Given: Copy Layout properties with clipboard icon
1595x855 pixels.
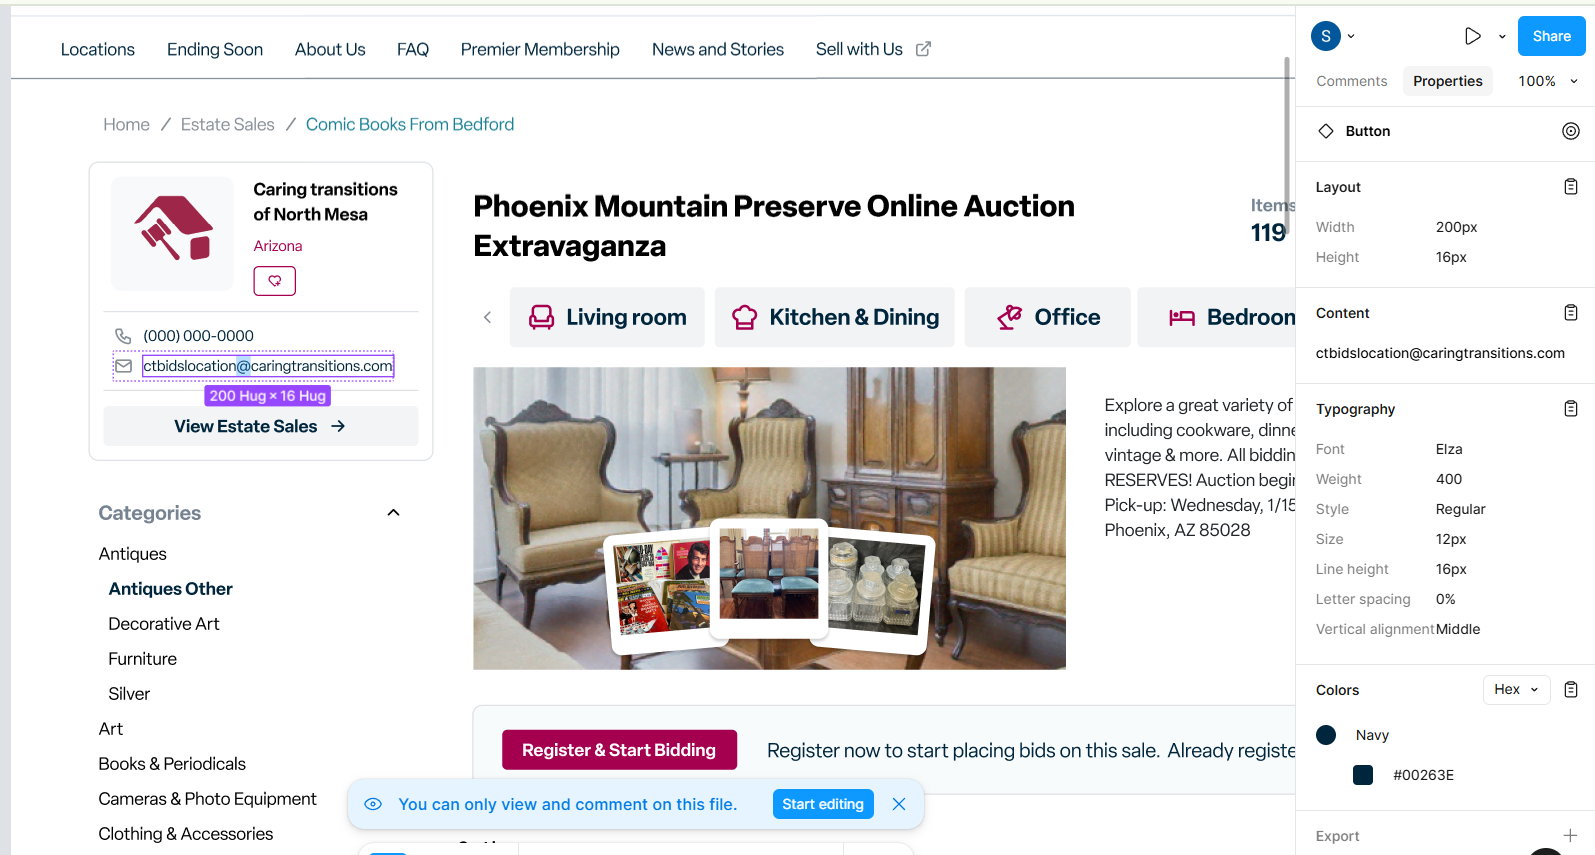Looking at the screenshot, I should pyautogui.click(x=1571, y=187).
